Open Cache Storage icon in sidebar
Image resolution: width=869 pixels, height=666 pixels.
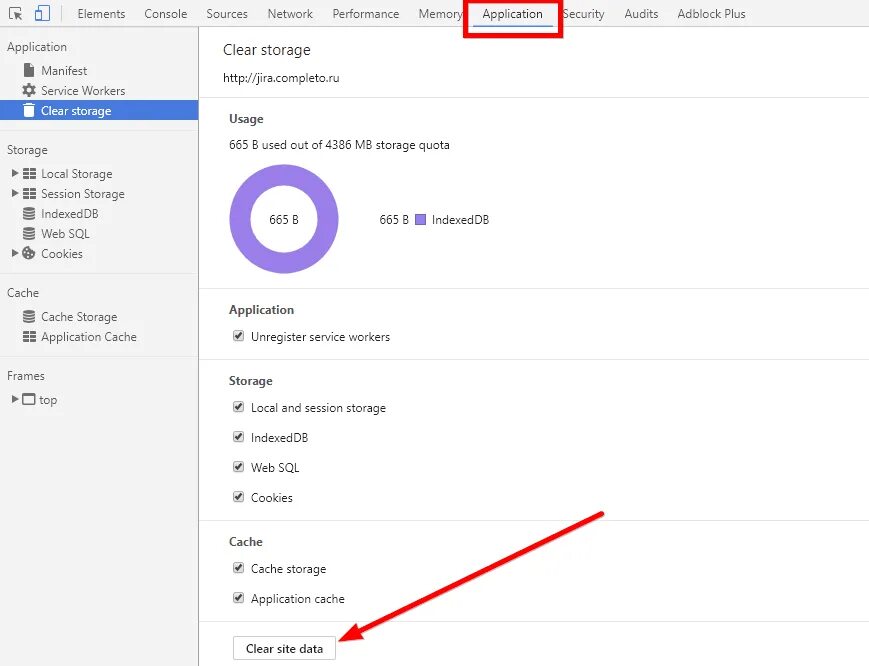click(29, 317)
